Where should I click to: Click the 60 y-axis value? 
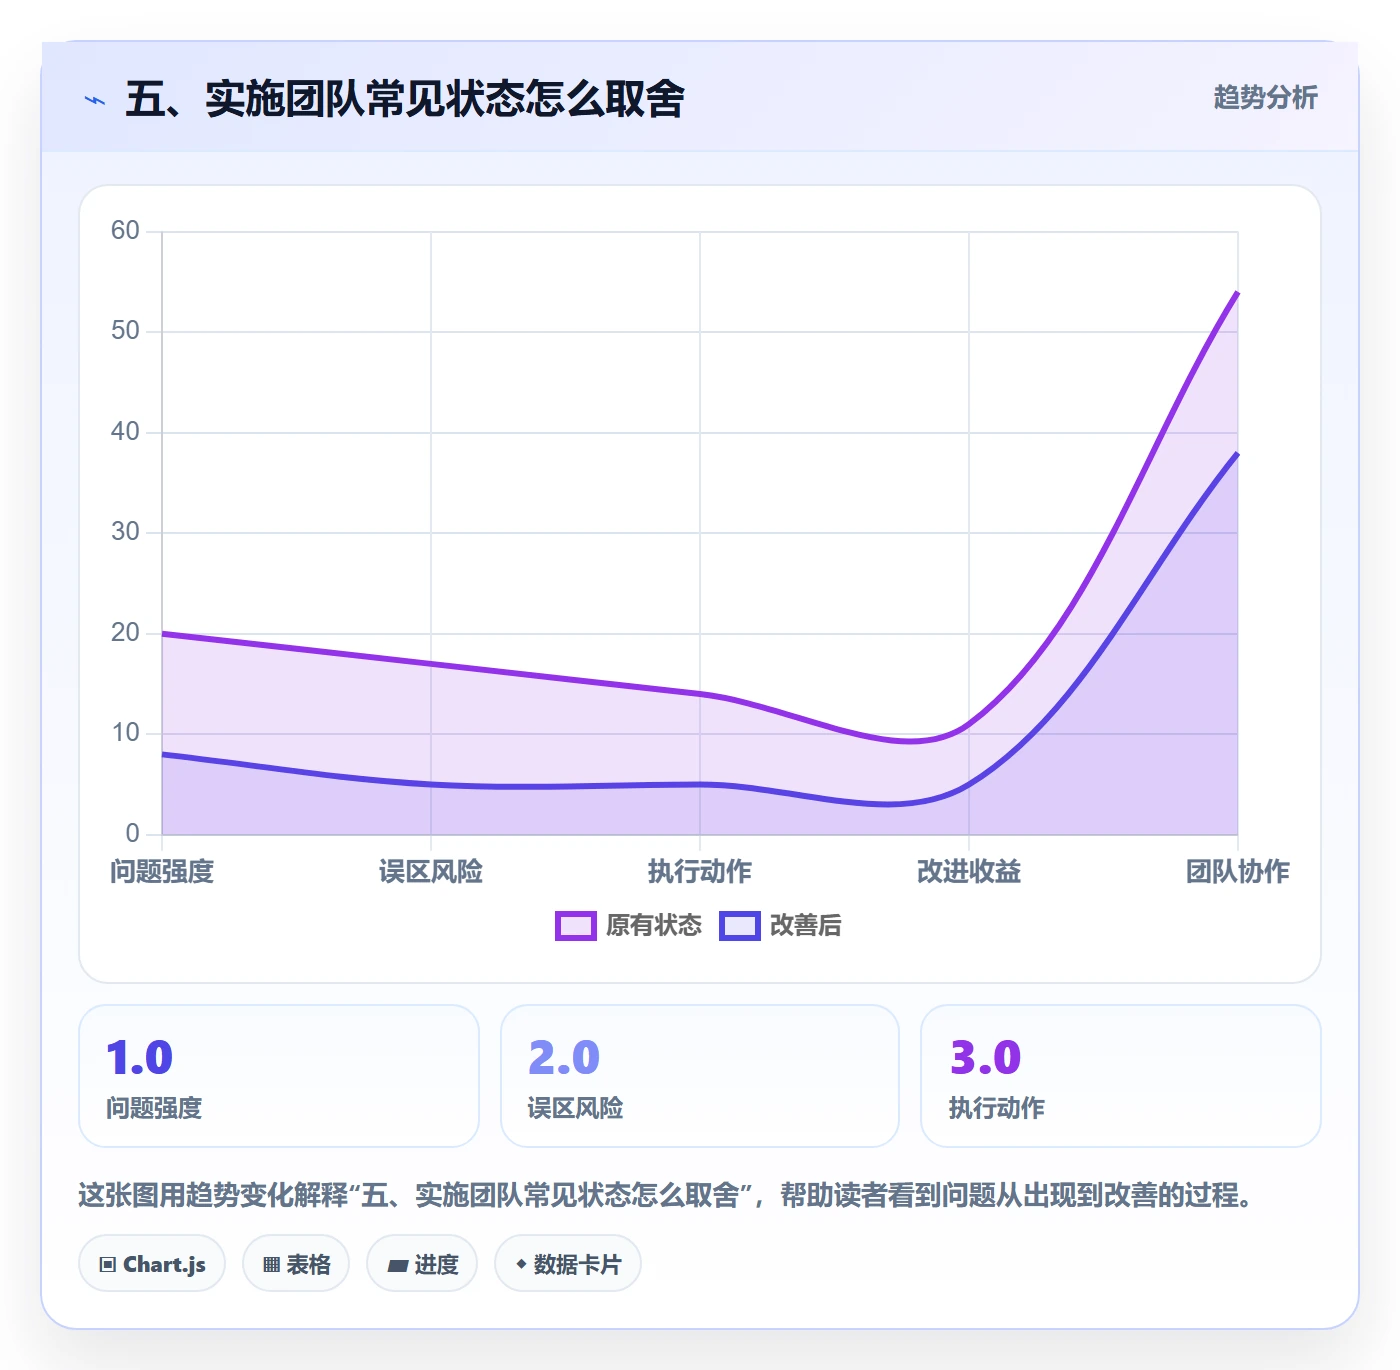[x=125, y=231]
